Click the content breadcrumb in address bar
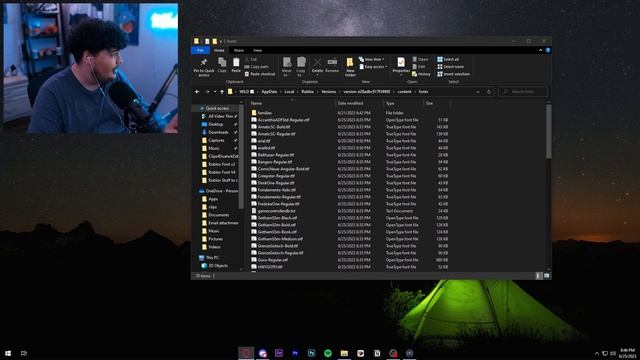Screen dimensions: 640x360 [x=404, y=92]
